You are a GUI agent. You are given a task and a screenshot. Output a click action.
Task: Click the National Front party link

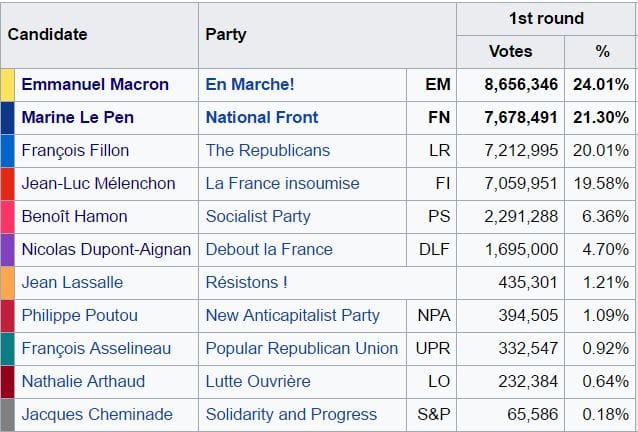pos(262,117)
